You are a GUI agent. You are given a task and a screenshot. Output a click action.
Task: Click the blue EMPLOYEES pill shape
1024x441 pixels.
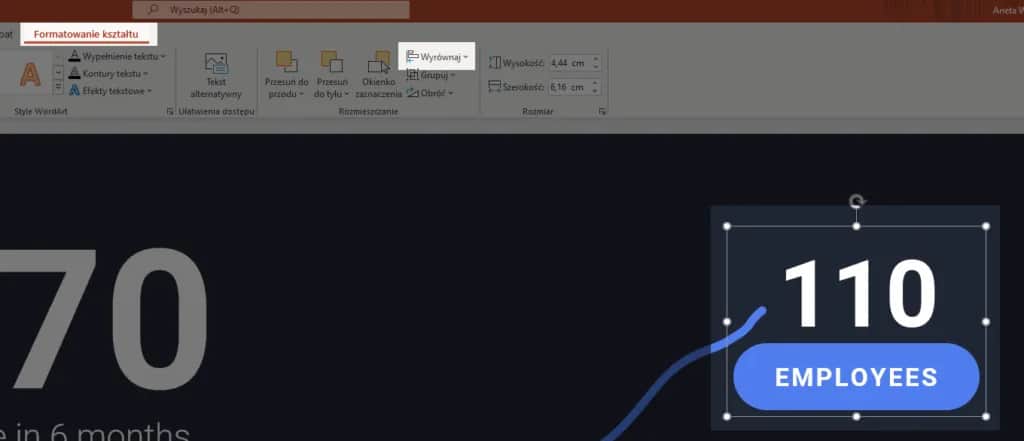pyautogui.click(x=856, y=377)
